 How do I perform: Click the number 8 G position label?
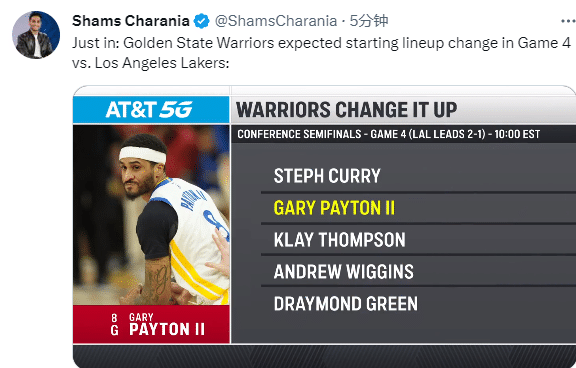[x=115, y=325]
